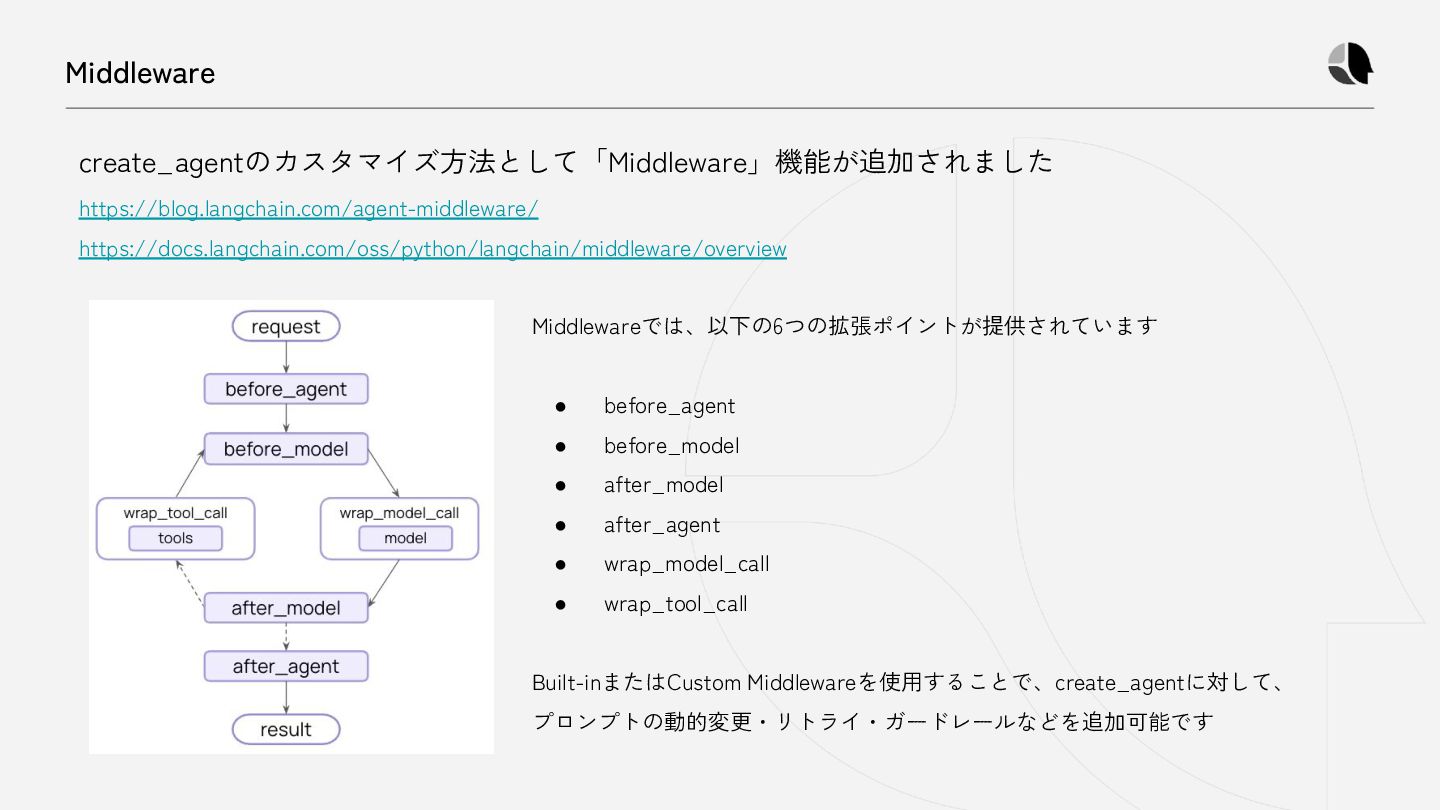Image resolution: width=1440 pixels, height=810 pixels.
Task: Click the line starting プロンプトの動的変更
Action: tap(872, 721)
